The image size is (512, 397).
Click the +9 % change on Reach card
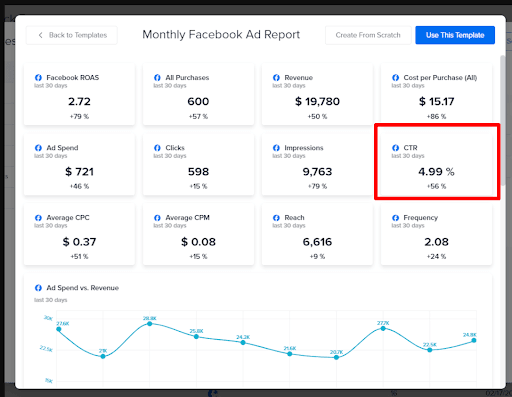click(x=317, y=256)
